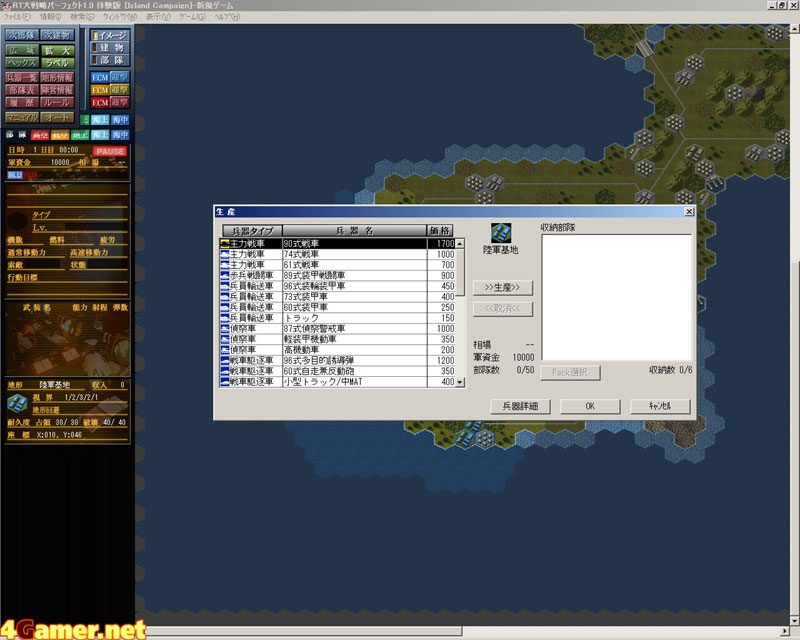Toggle the blue 迎撃 intercept button

[120, 78]
